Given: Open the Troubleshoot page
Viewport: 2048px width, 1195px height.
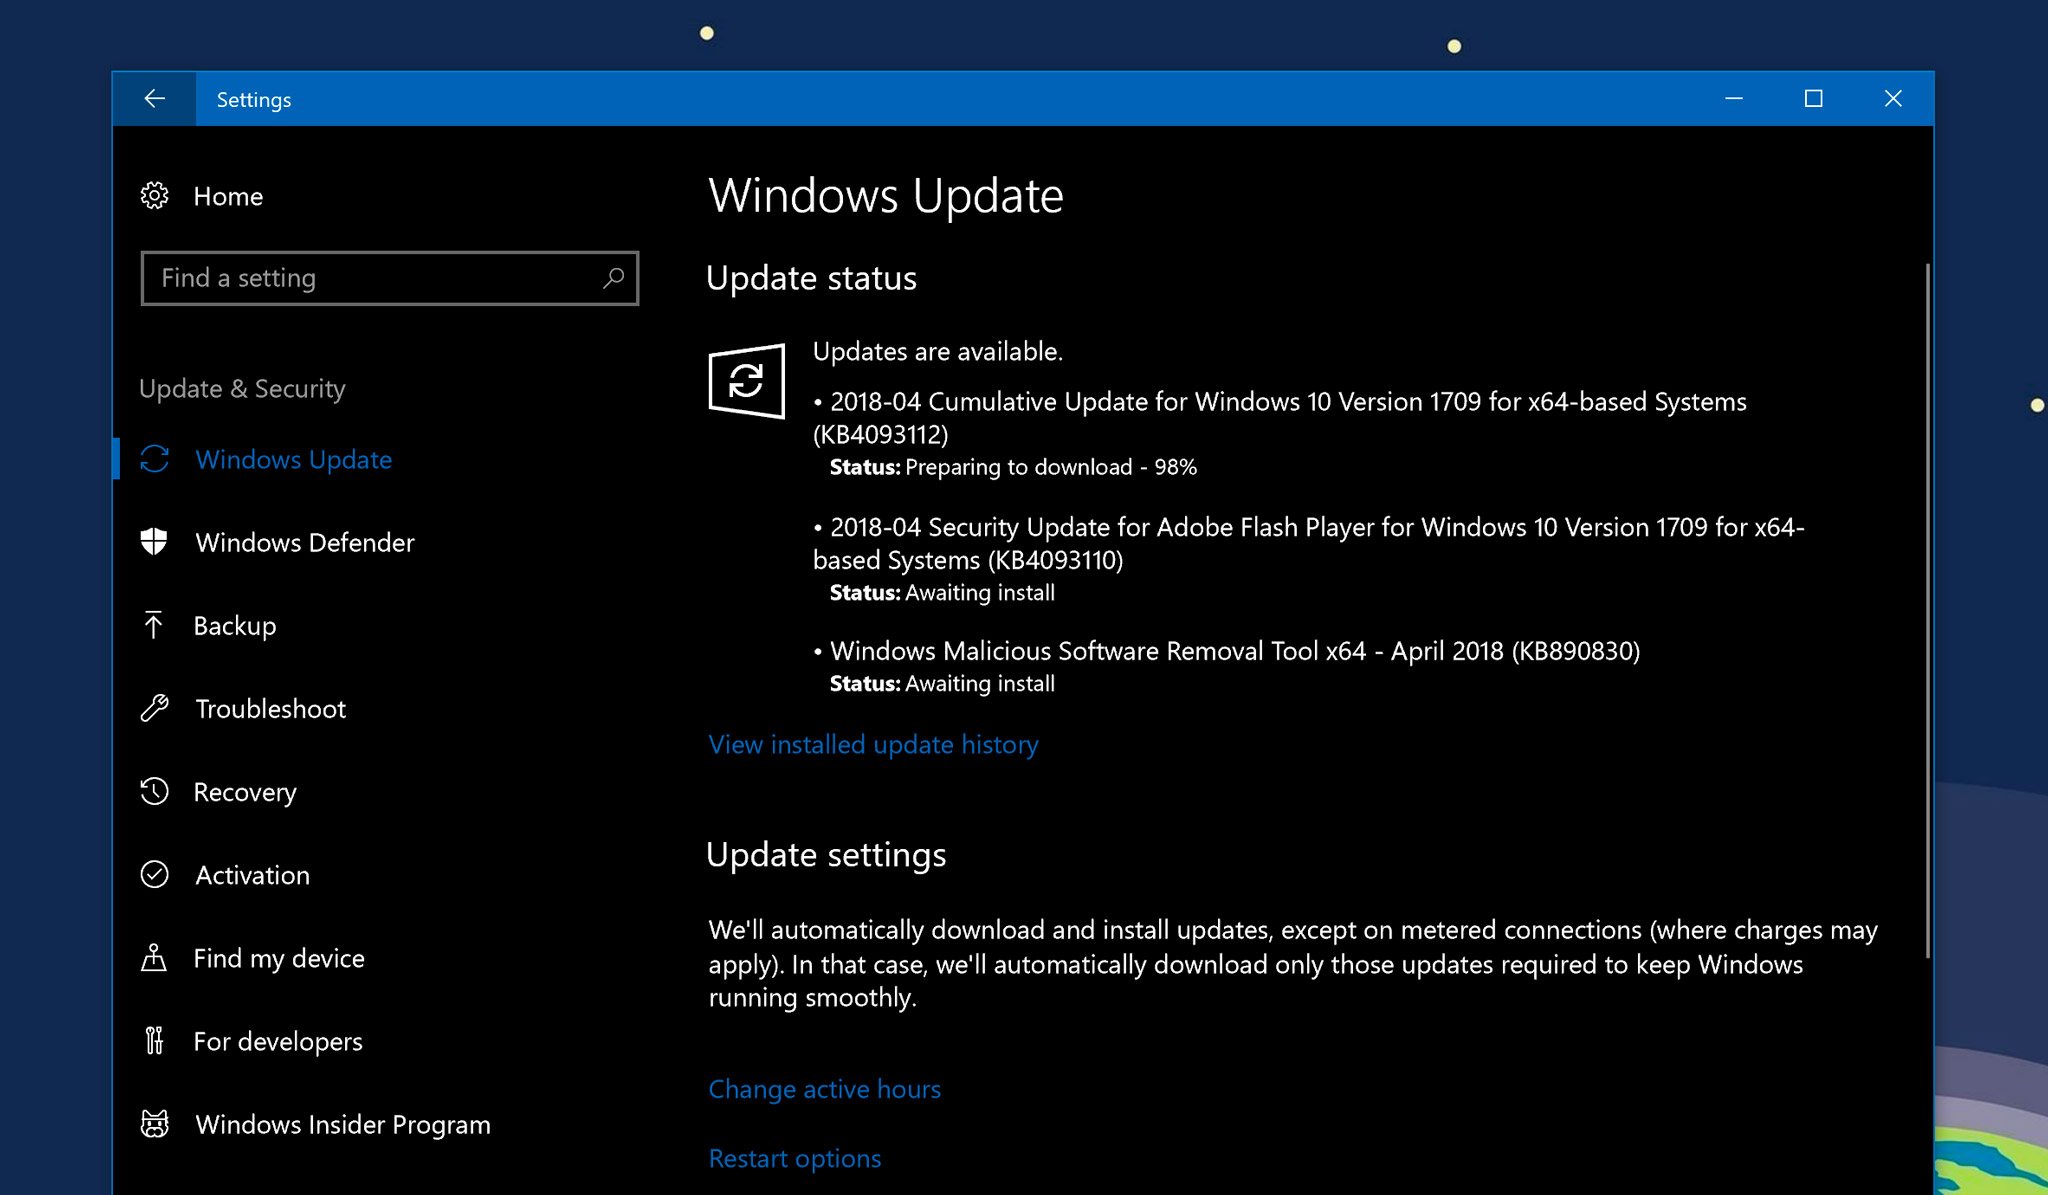Looking at the screenshot, I should 270,708.
